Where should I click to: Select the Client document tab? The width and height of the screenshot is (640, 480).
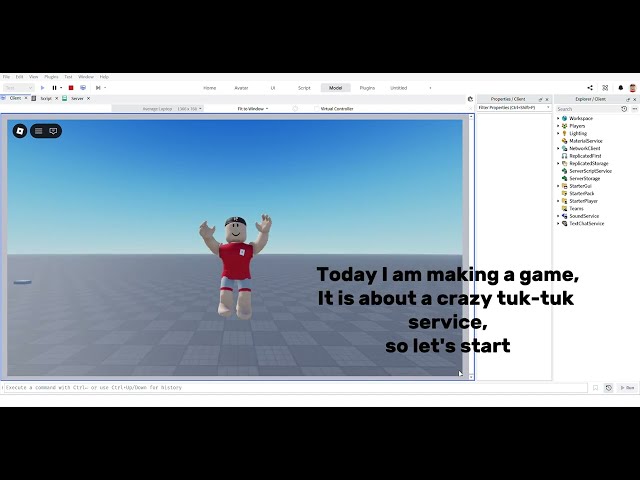point(15,98)
